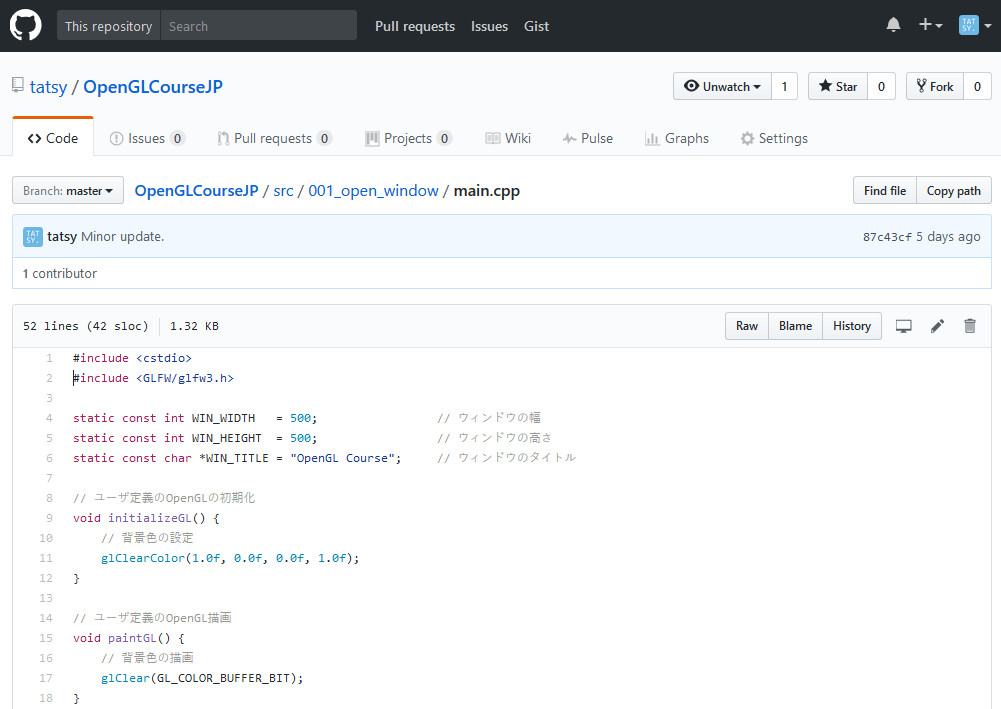Open the Branch: master dropdown
The height and width of the screenshot is (709, 1001).
click(x=68, y=191)
